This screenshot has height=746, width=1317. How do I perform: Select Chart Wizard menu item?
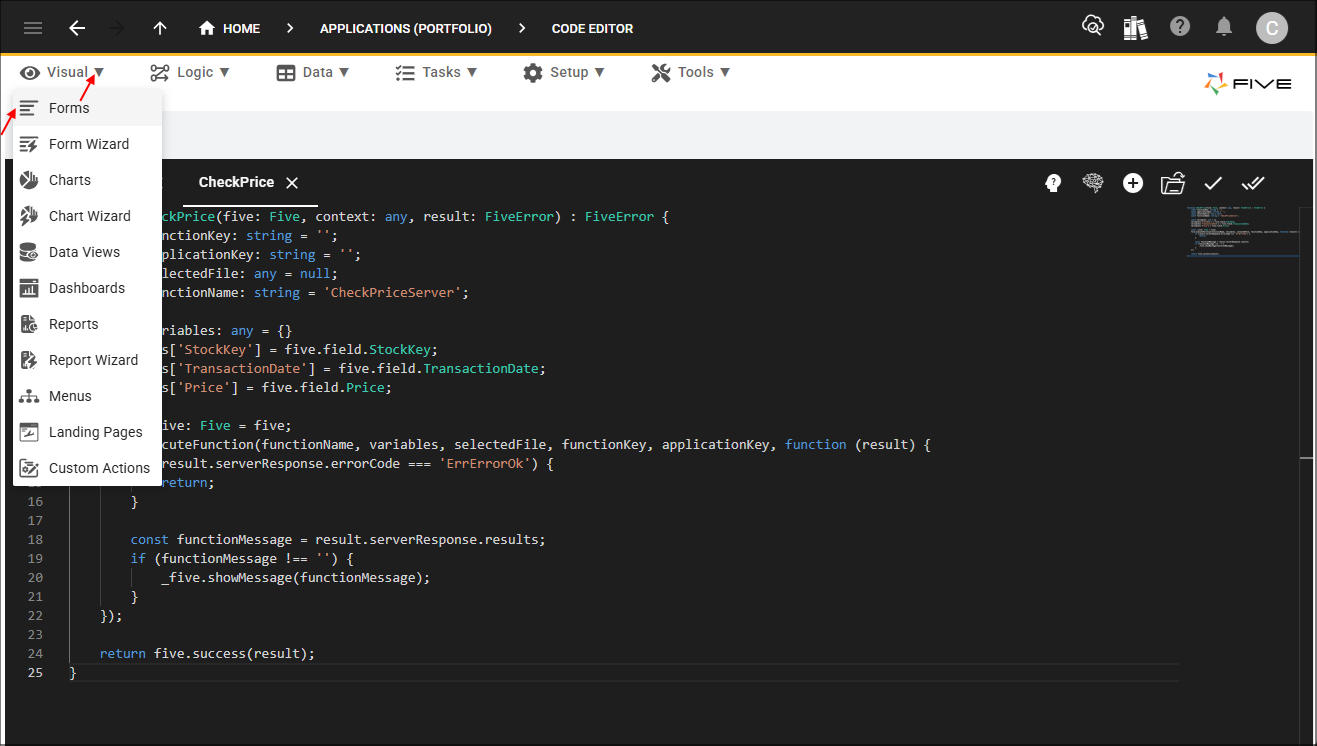click(x=87, y=216)
